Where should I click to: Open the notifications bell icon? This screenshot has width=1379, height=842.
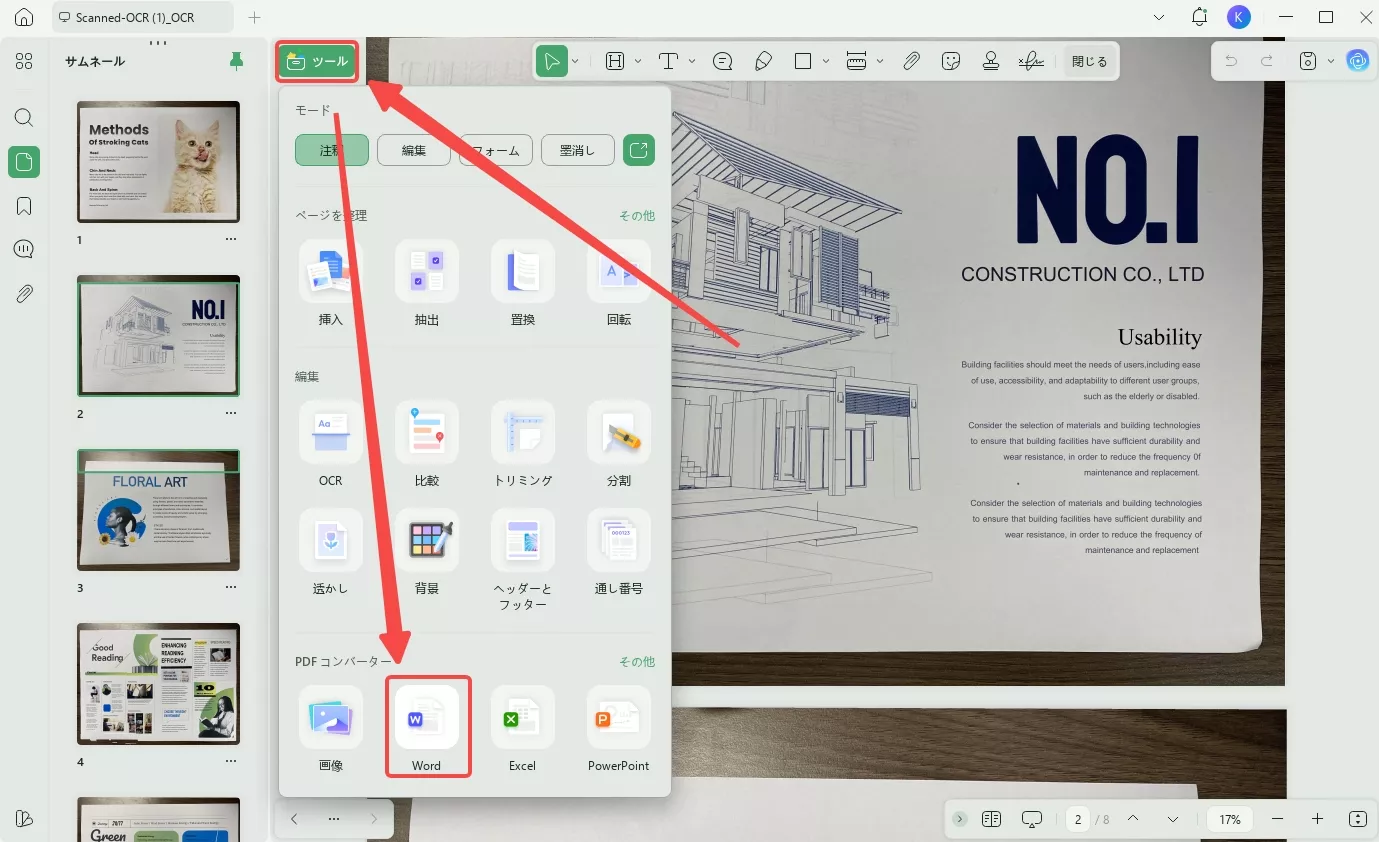(x=1200, y=17)
